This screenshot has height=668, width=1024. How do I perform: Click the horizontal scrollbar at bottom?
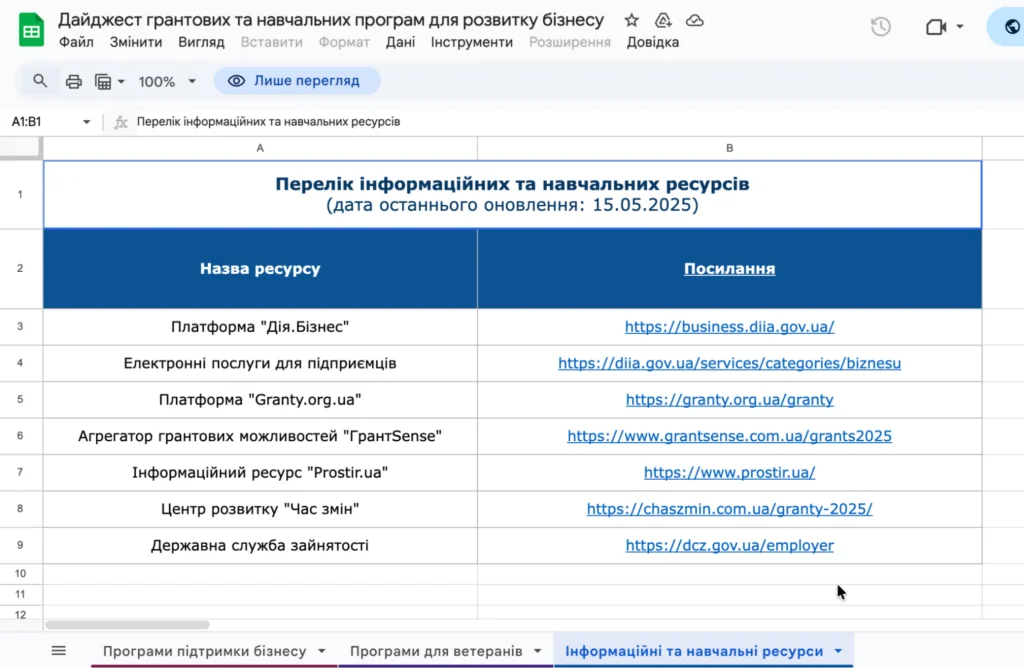click(127, 625)
